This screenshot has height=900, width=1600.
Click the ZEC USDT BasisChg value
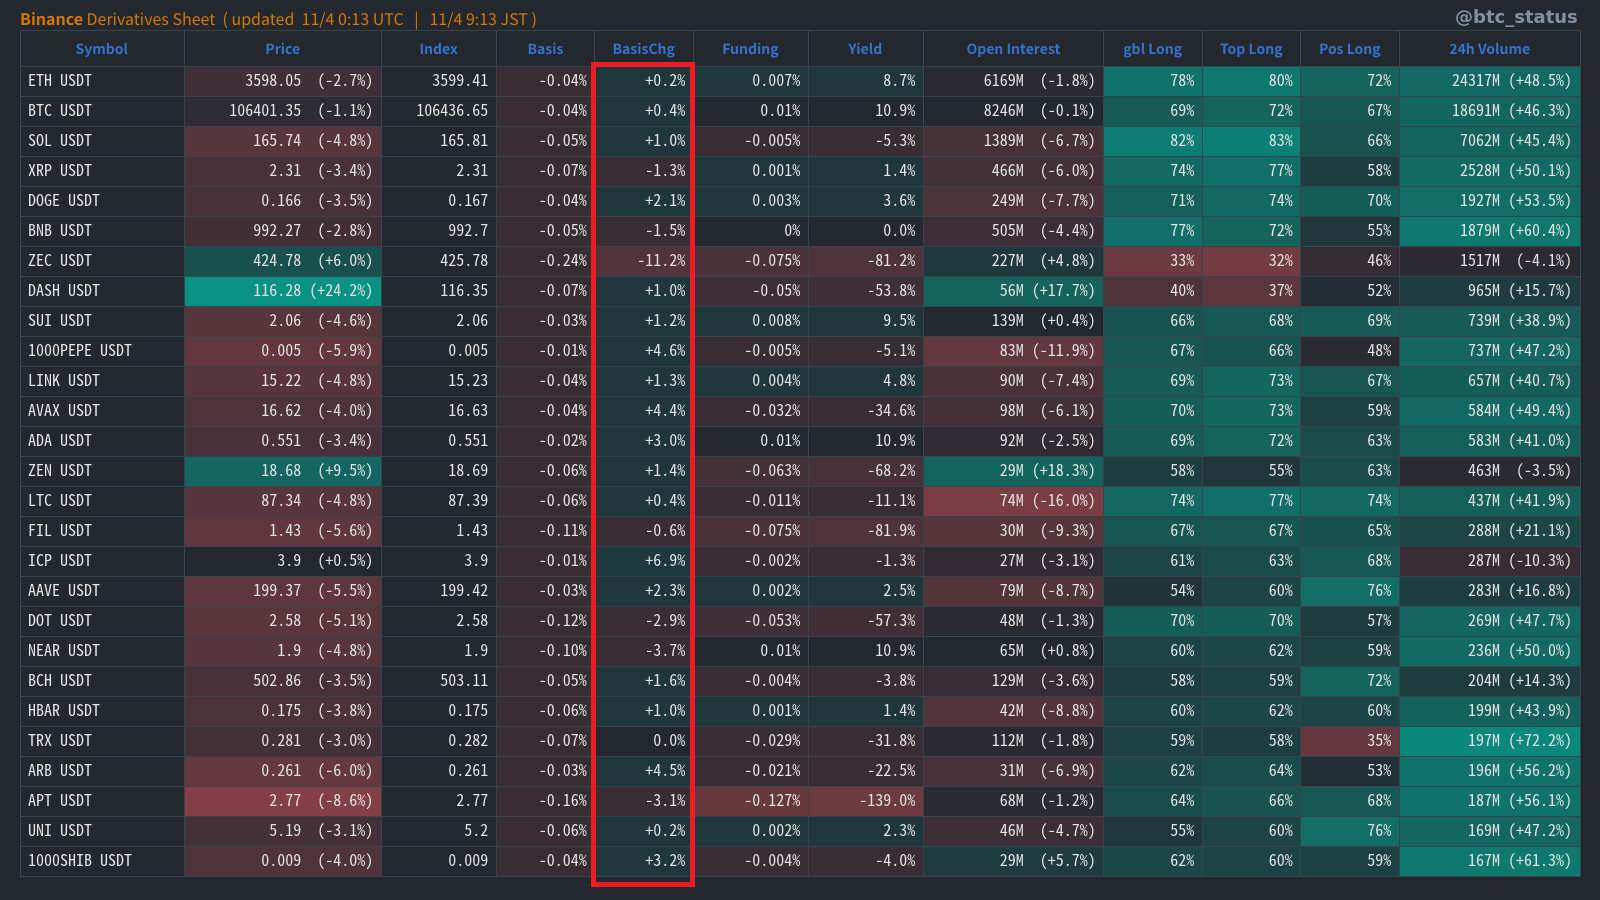(x=661, y=261)
